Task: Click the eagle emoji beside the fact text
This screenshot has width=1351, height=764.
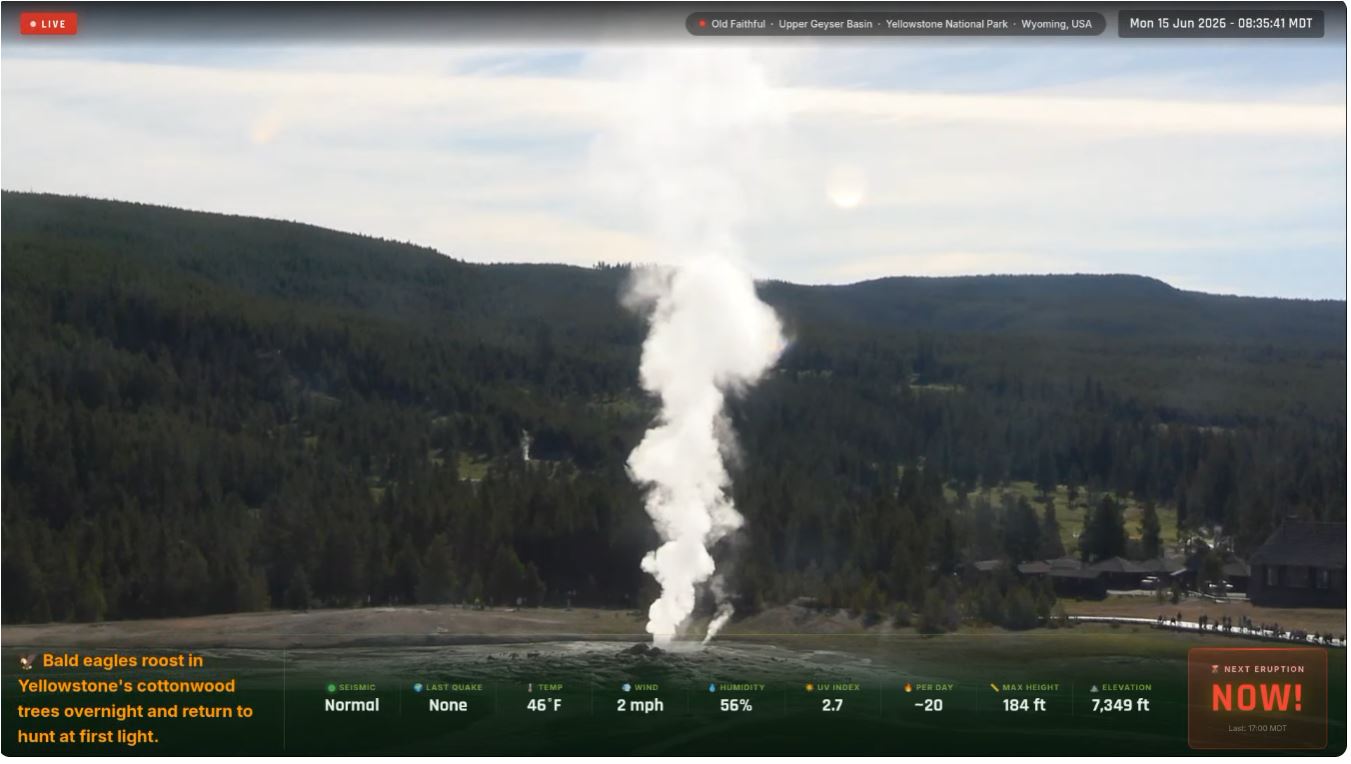Action: (27, 661)
